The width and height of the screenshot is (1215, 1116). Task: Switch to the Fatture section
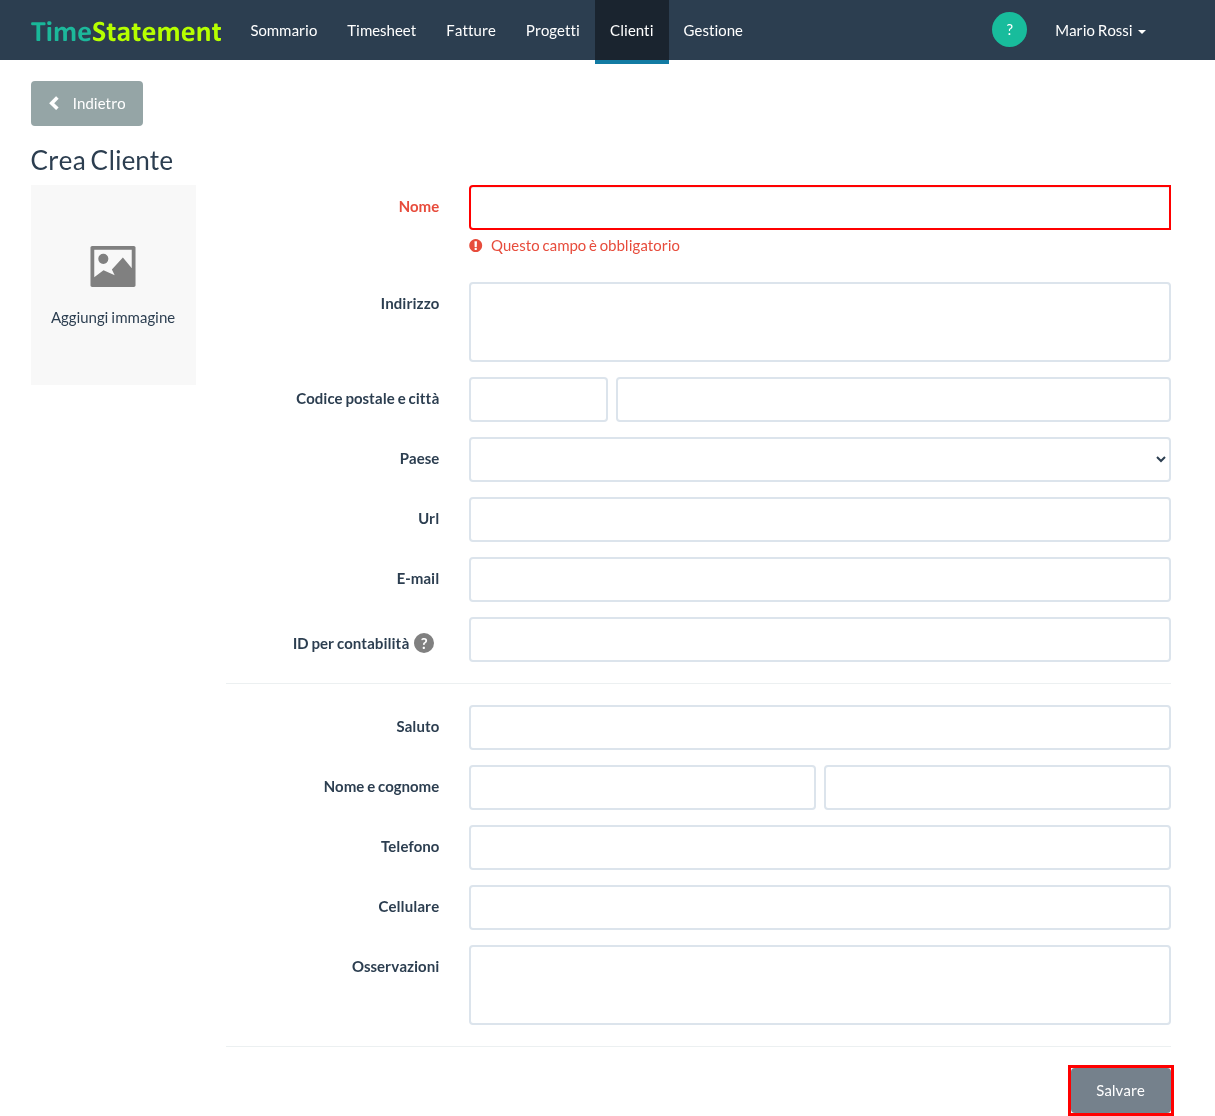(x=471, y=31)
